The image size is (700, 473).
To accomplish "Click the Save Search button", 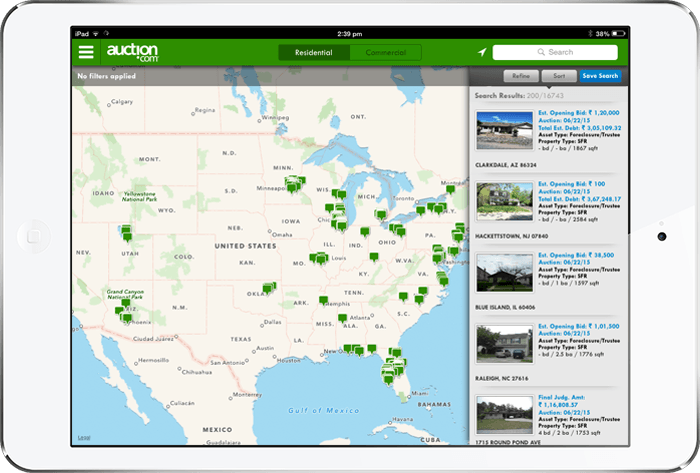I will (x=600, y=76).
